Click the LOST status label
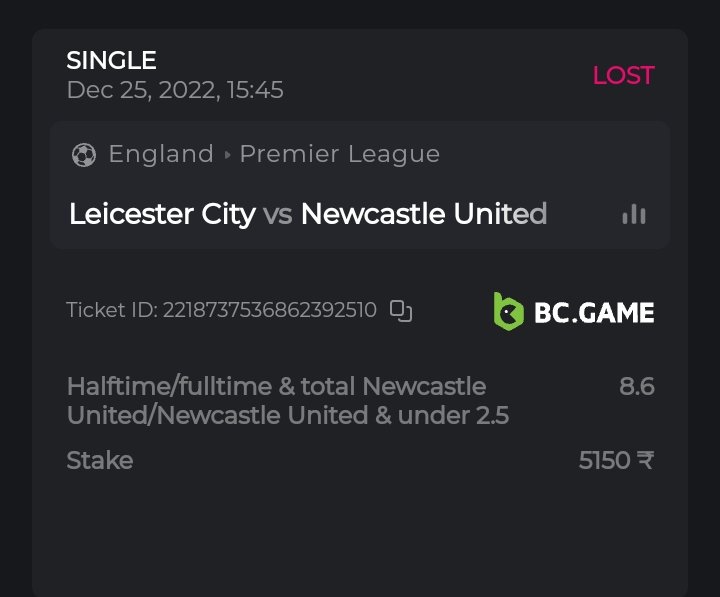This screenshot has height=597, width=720. [623, 75]
